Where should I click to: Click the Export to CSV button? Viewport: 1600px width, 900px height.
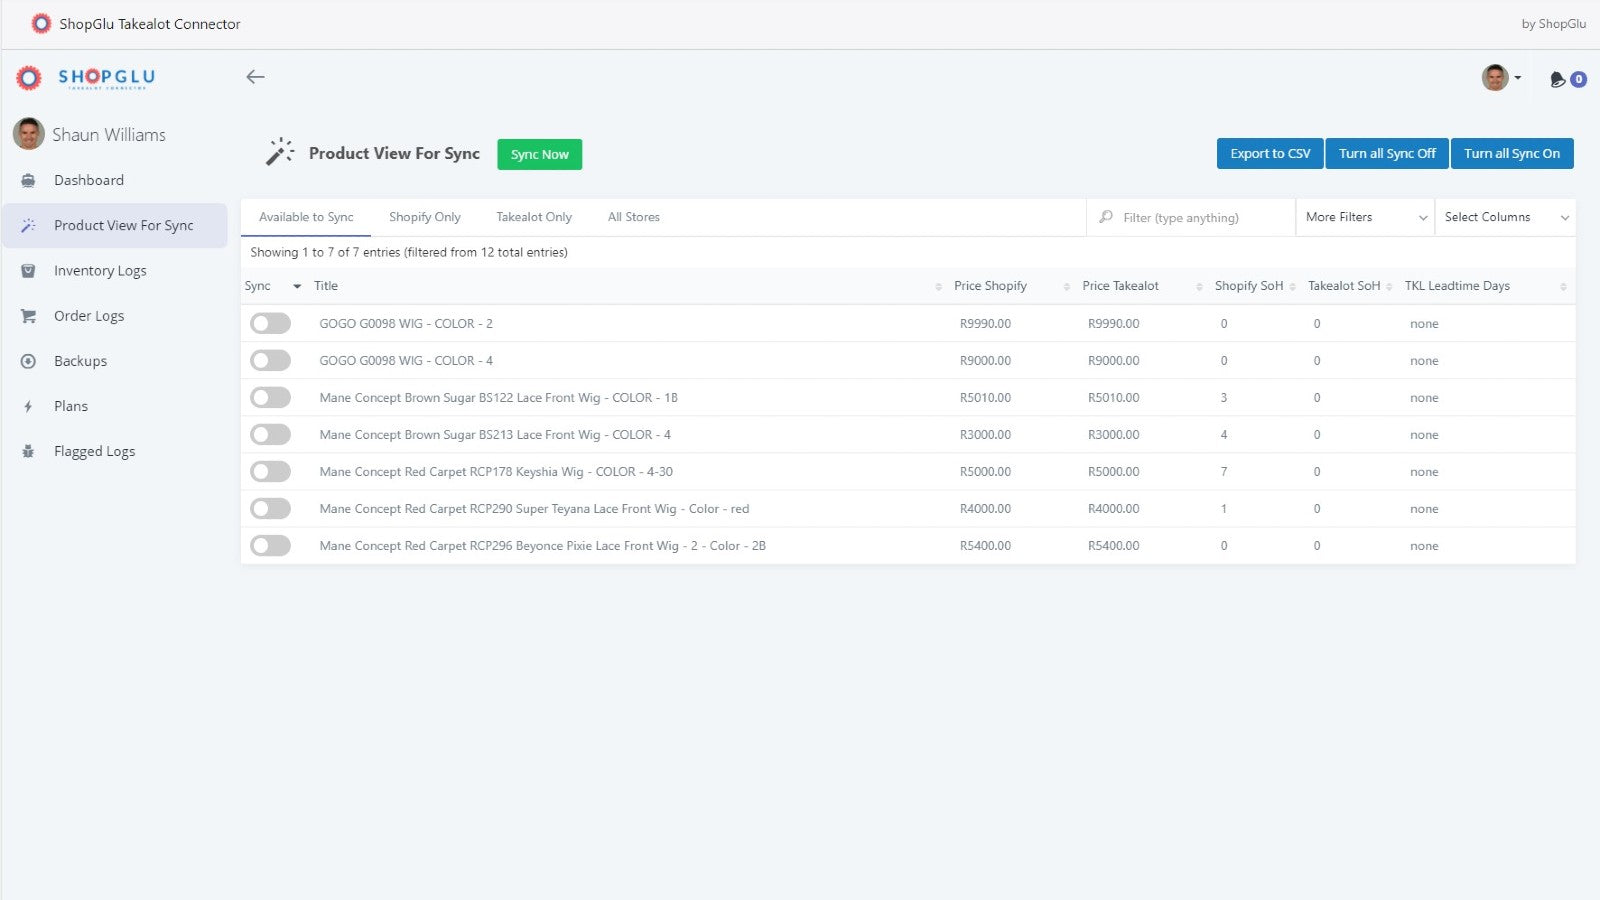coord(1270,154)
